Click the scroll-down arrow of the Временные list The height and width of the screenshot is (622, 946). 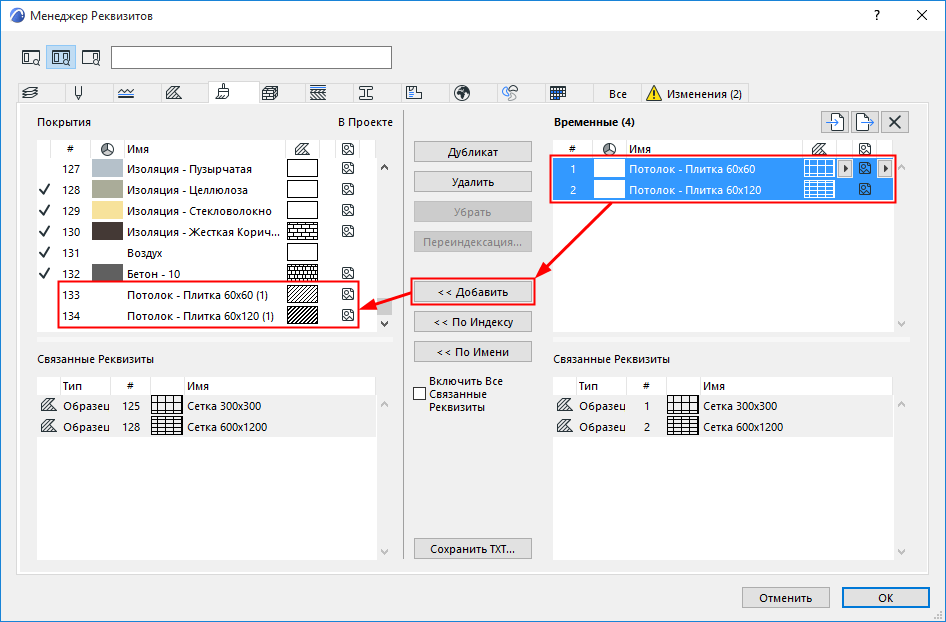[901, 323]
